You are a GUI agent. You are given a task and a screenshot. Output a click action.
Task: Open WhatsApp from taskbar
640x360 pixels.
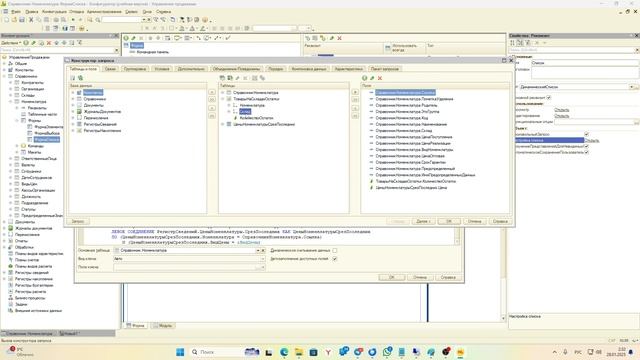[387, 352]
